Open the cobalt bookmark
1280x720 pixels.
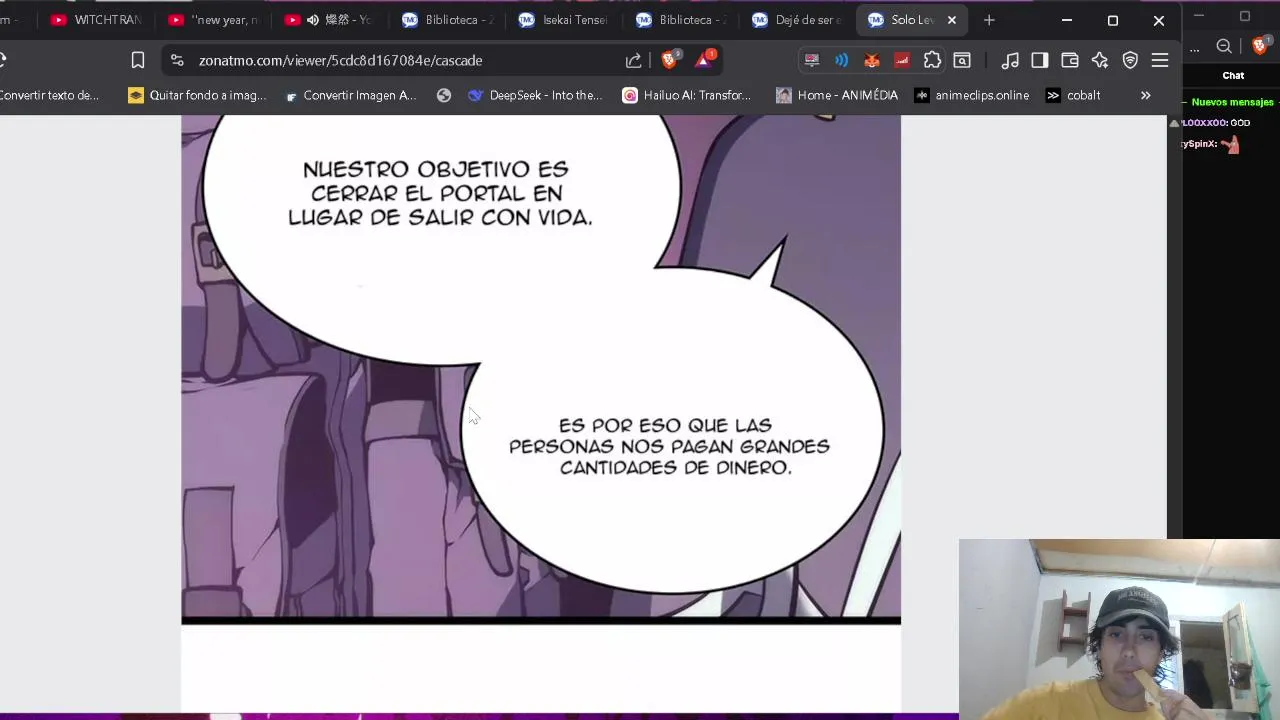click(1073, 95)
